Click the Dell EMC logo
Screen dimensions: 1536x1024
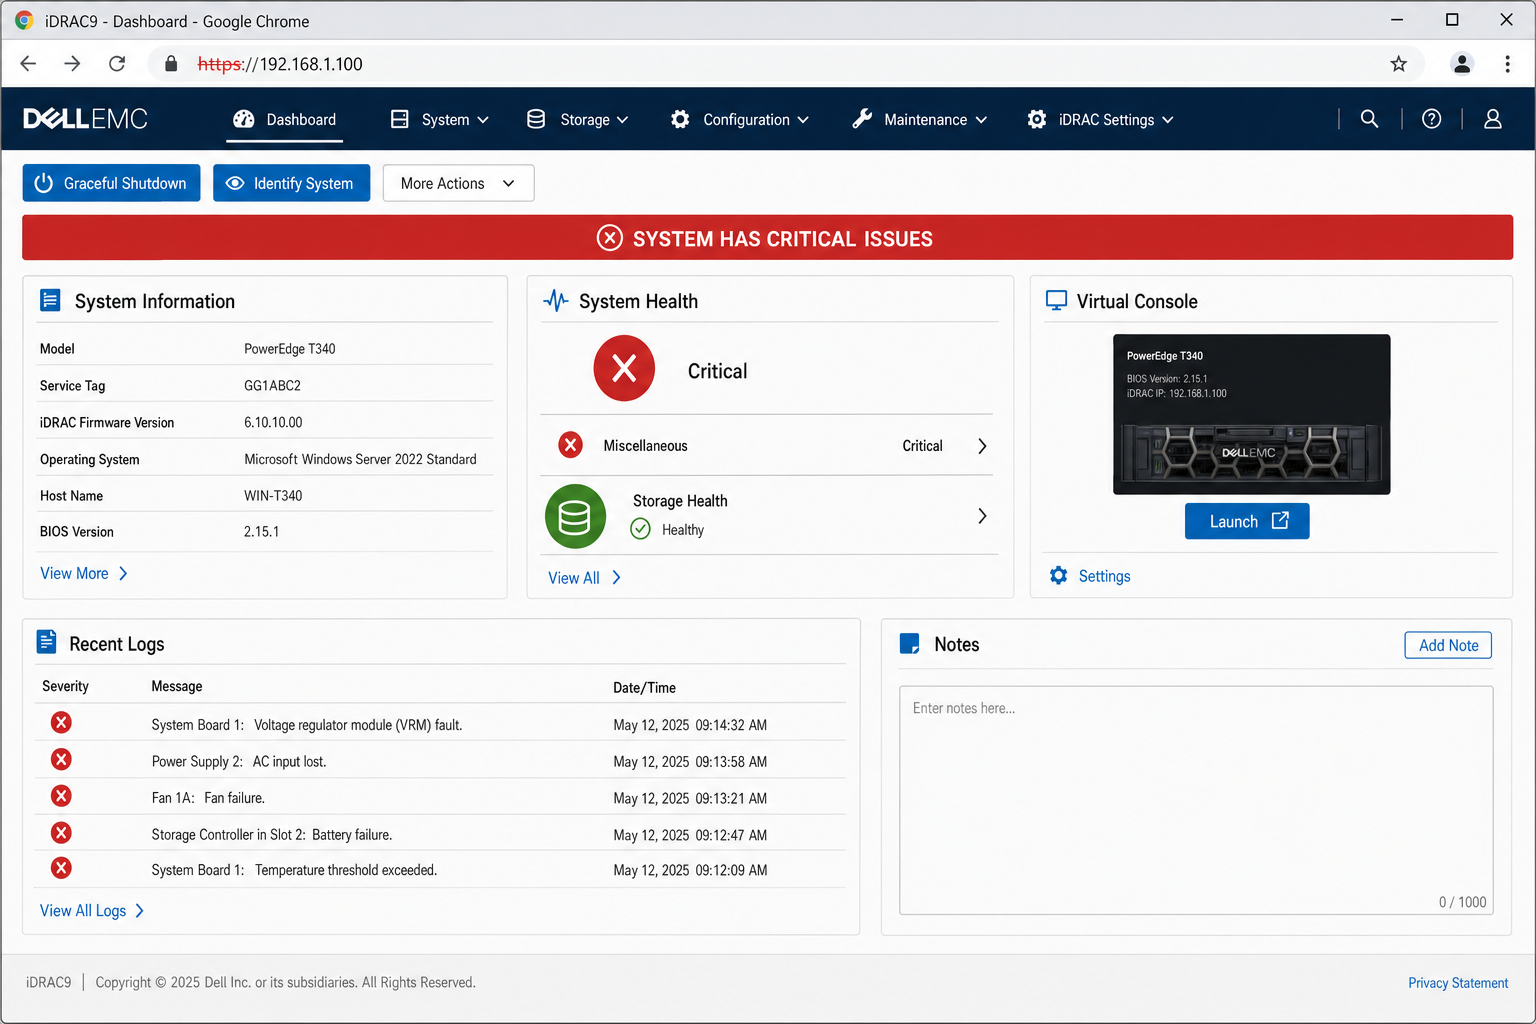[85, 119]
